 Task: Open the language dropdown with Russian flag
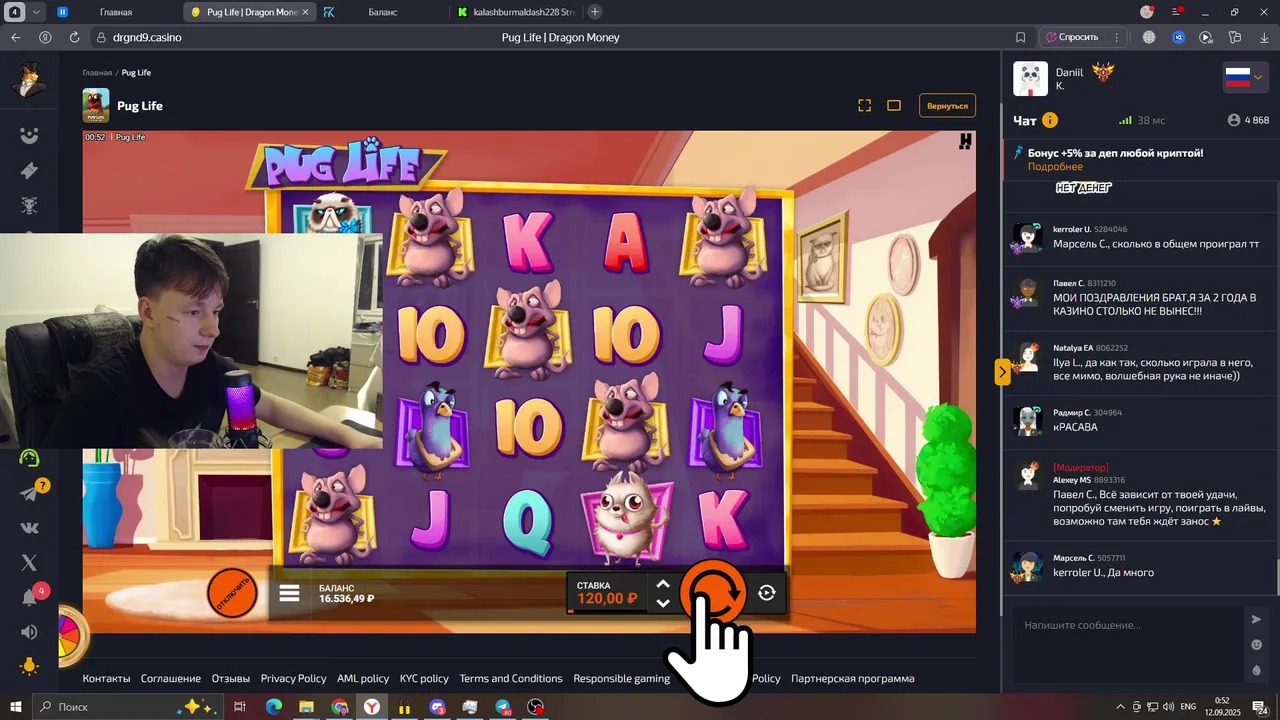pyautogui.click(x=1245, y=77)
